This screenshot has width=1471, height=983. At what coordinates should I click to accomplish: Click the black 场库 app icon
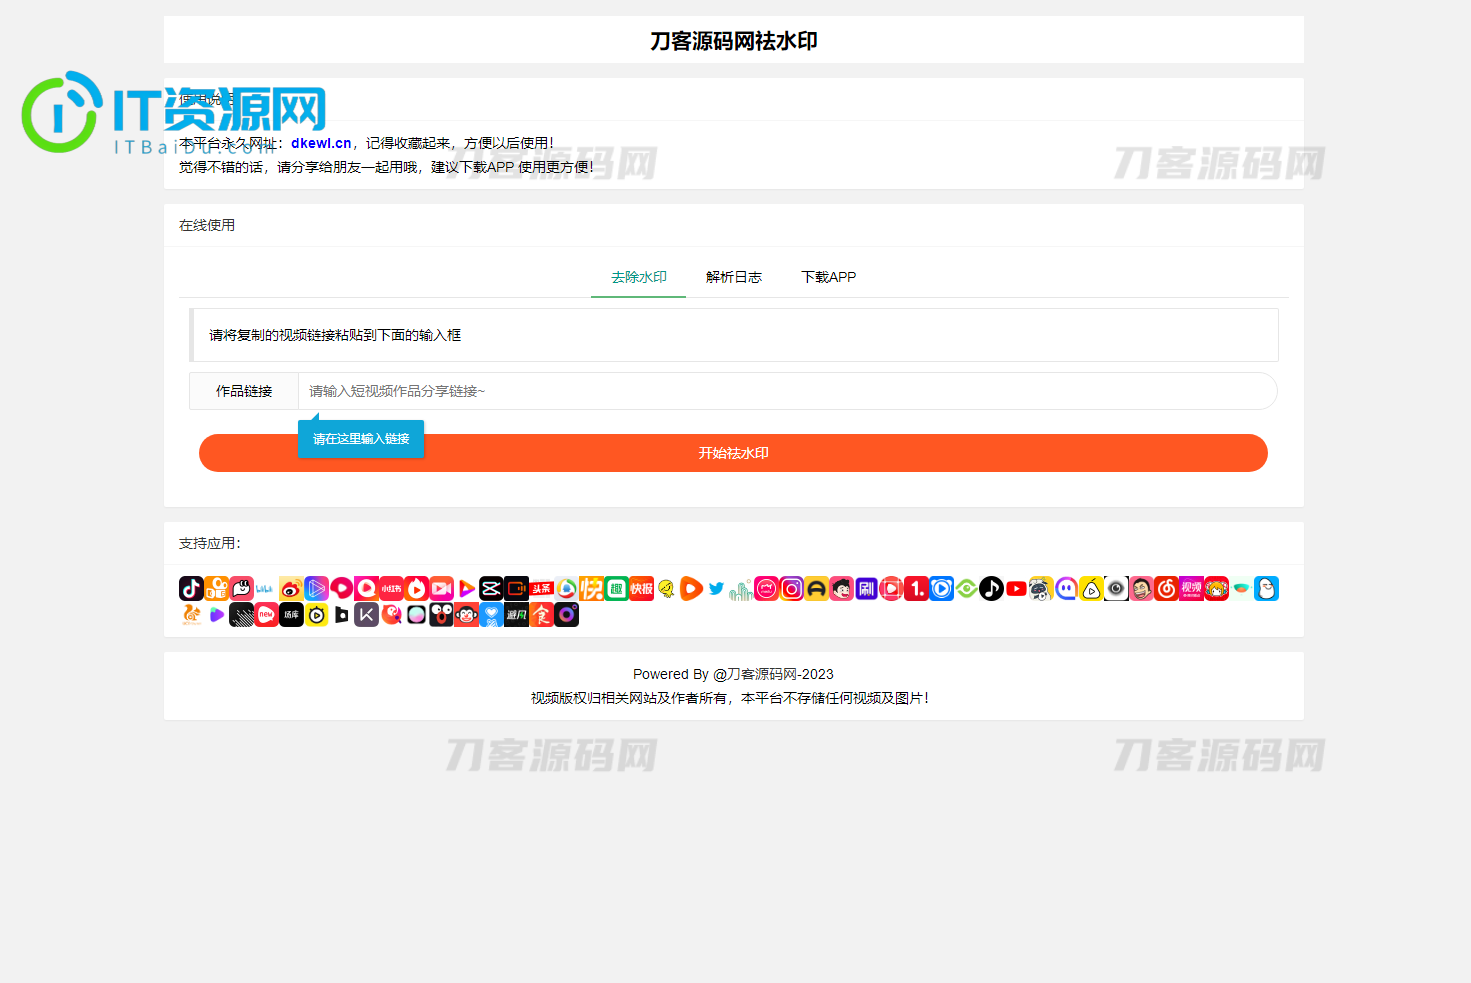coord(291,614)
